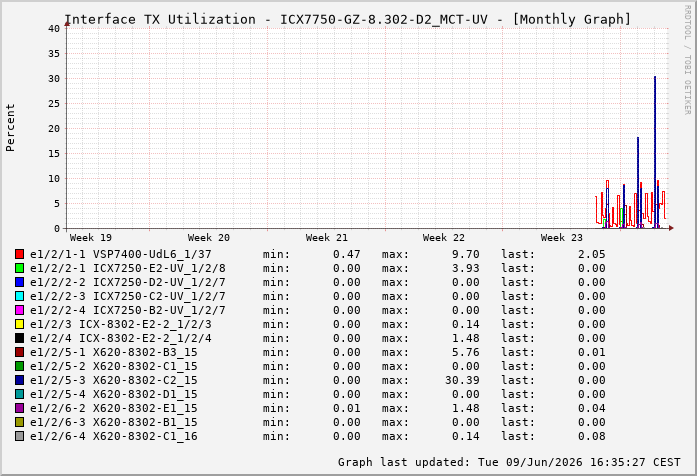Click the teal swatch for e1/2/5-4 X620-8302-D1_15
This screenshot has width=697, height=476.
[19, 394]
